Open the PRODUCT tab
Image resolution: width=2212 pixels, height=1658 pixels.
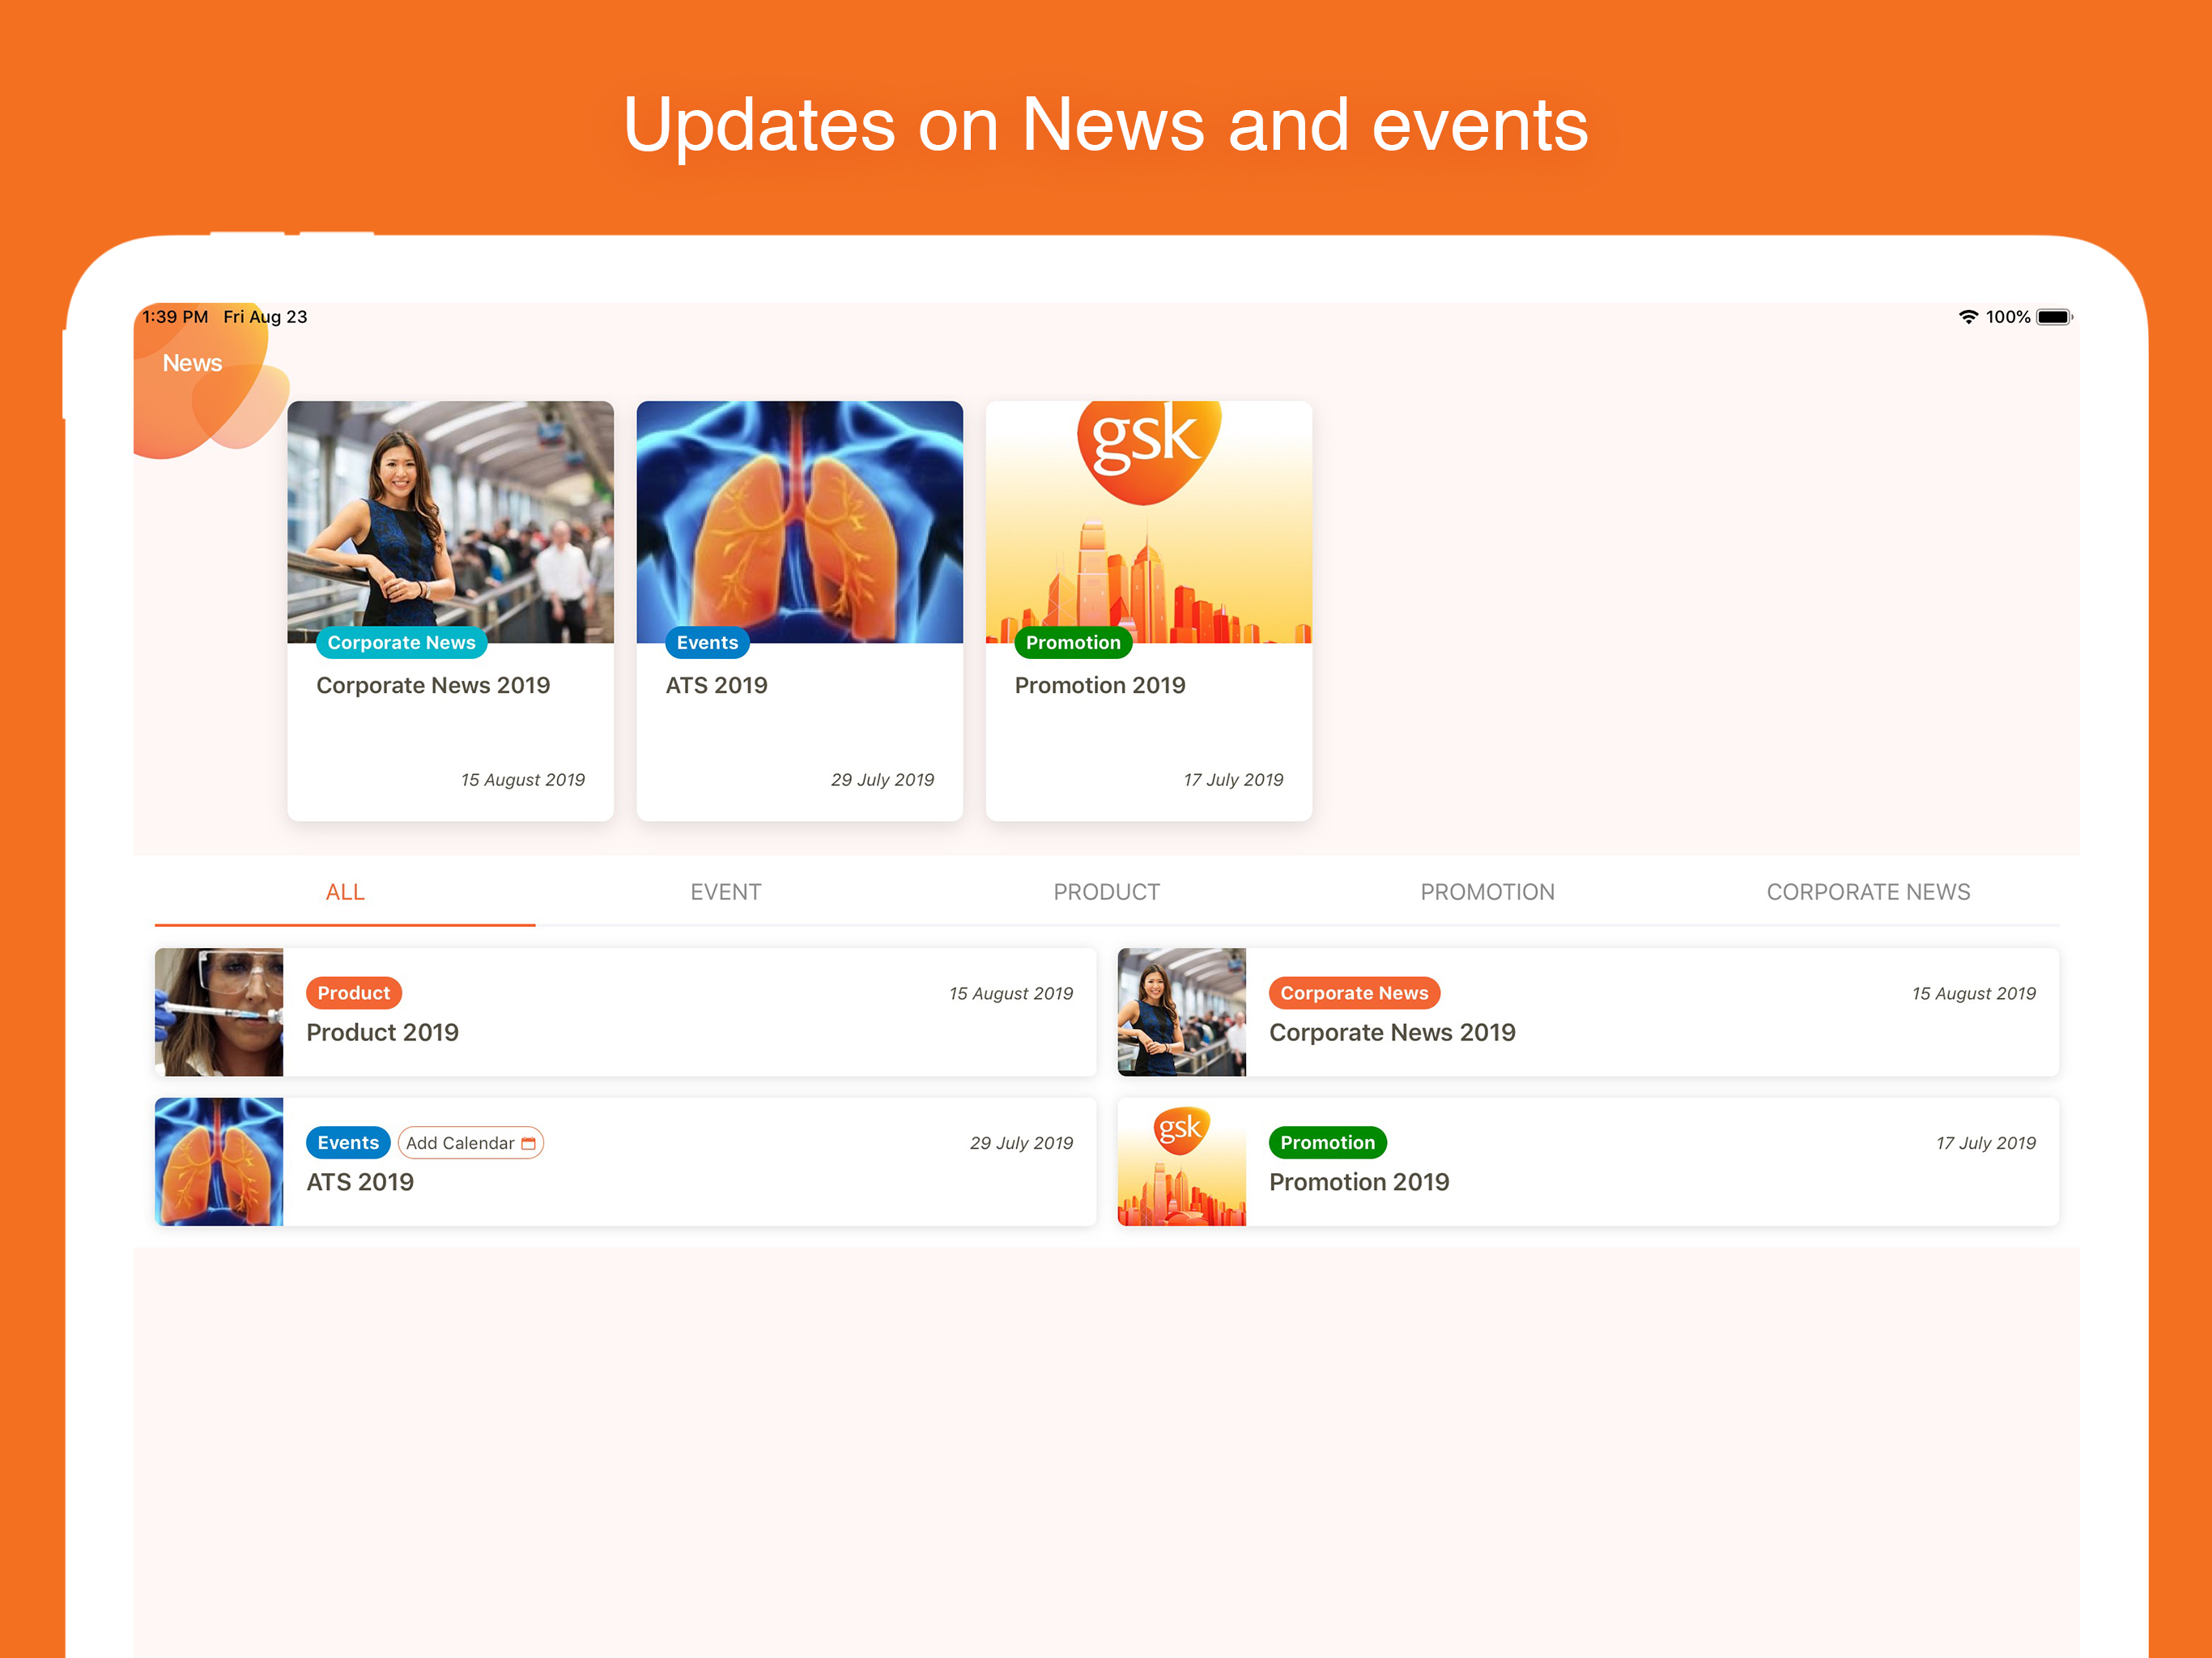pos(1107,892)
